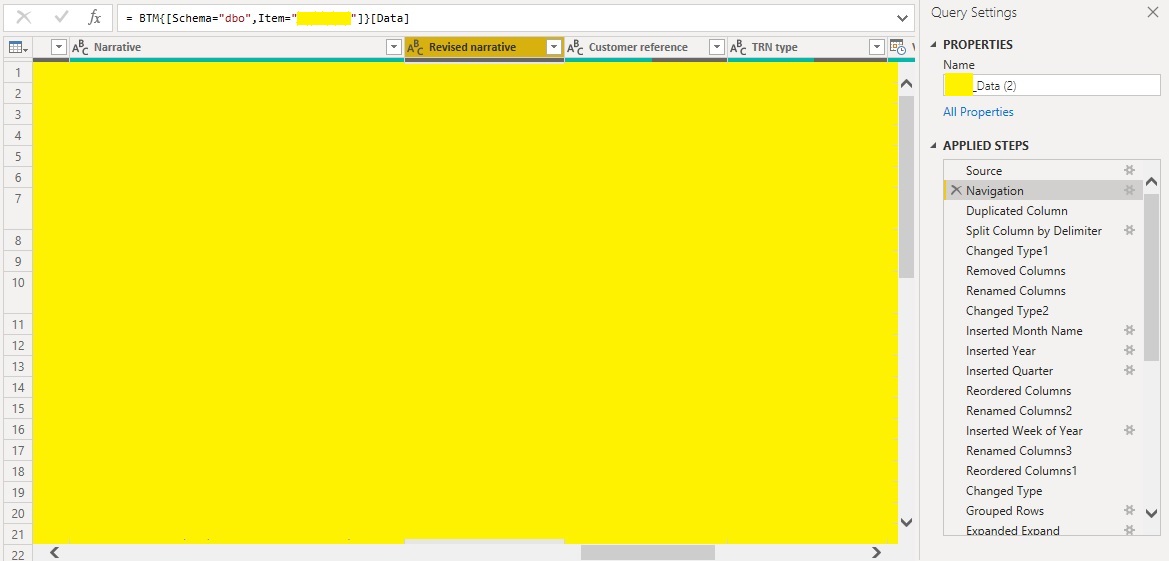Image resolution: width=1169 pixels, height=561 pixels.
Task: Close the Query Settings pane
Action: pyautogui.click(x=1152, y=13)
